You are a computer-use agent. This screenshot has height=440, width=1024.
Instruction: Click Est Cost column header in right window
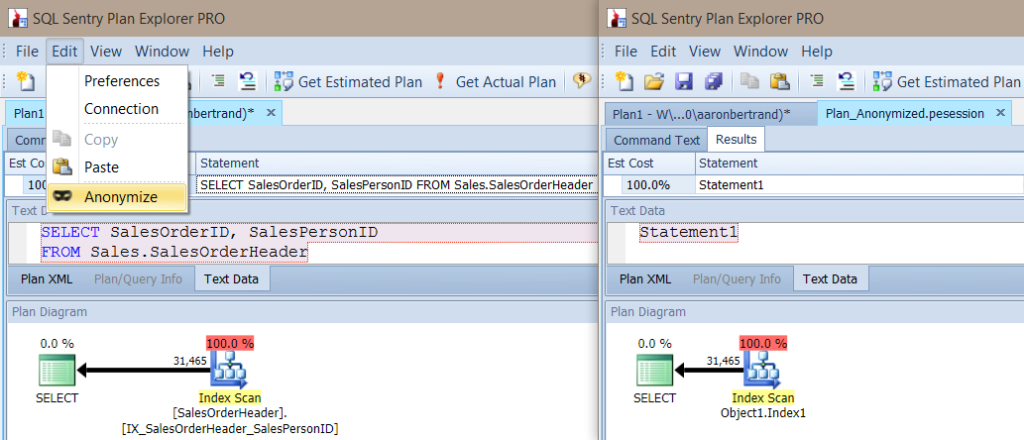pyautogui.click(x=650, y=163)
